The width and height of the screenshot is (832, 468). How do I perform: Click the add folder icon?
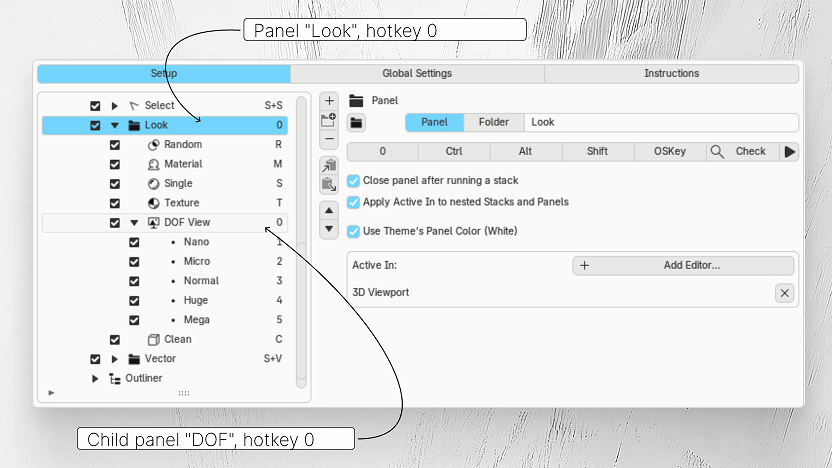click(x=329, y=120)
